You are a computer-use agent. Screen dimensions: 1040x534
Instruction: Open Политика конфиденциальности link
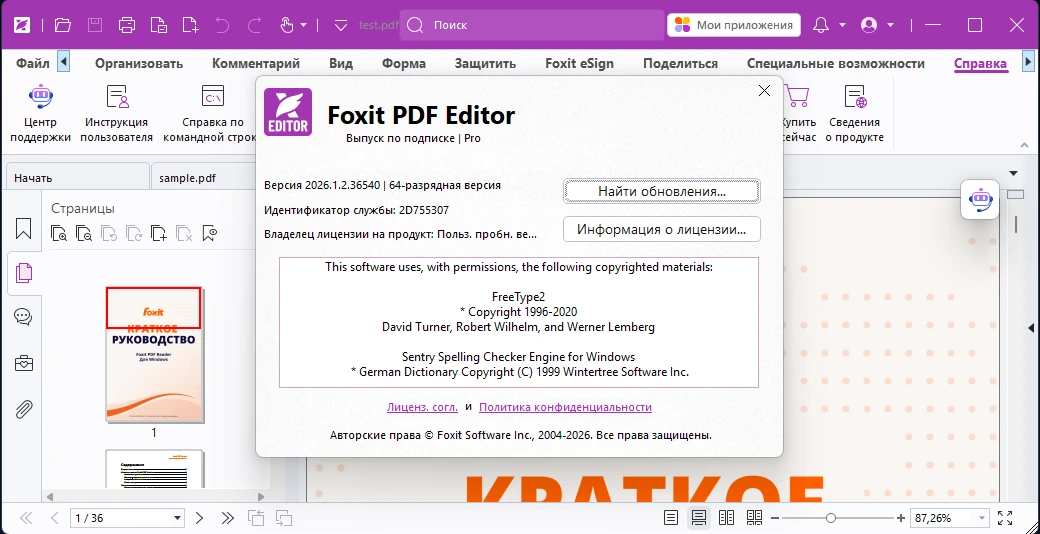click(x=565, y=407)
